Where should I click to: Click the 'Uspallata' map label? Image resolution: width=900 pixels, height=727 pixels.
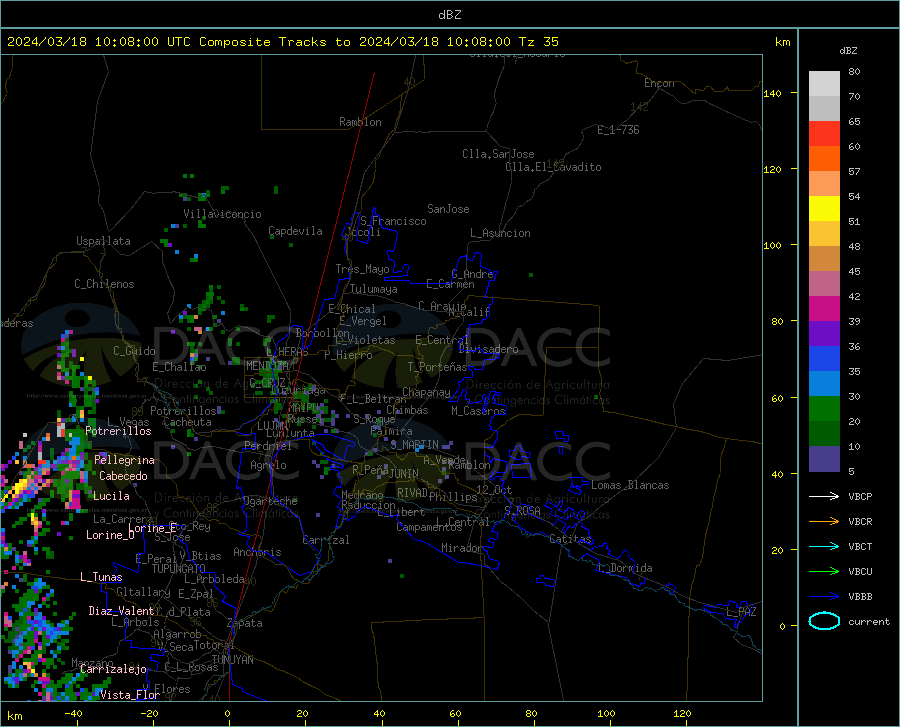pos(103,241)
